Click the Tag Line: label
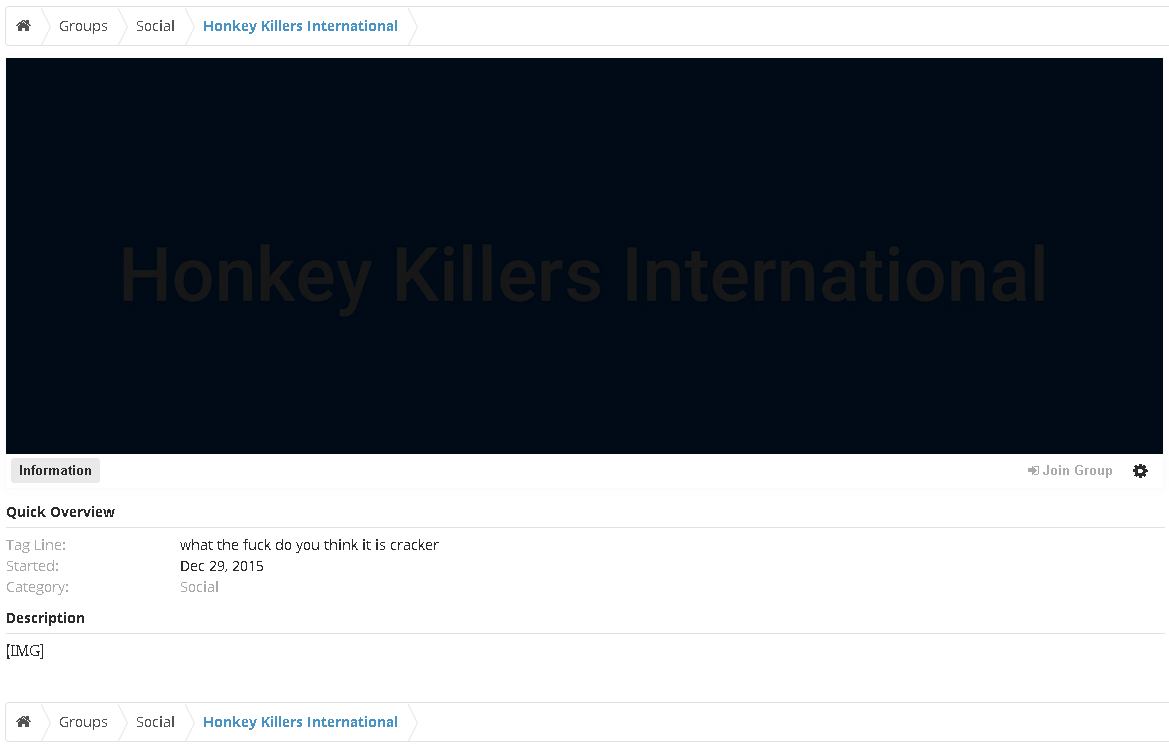Viewport: 1169px width, 753px height. tap(36, 545)
